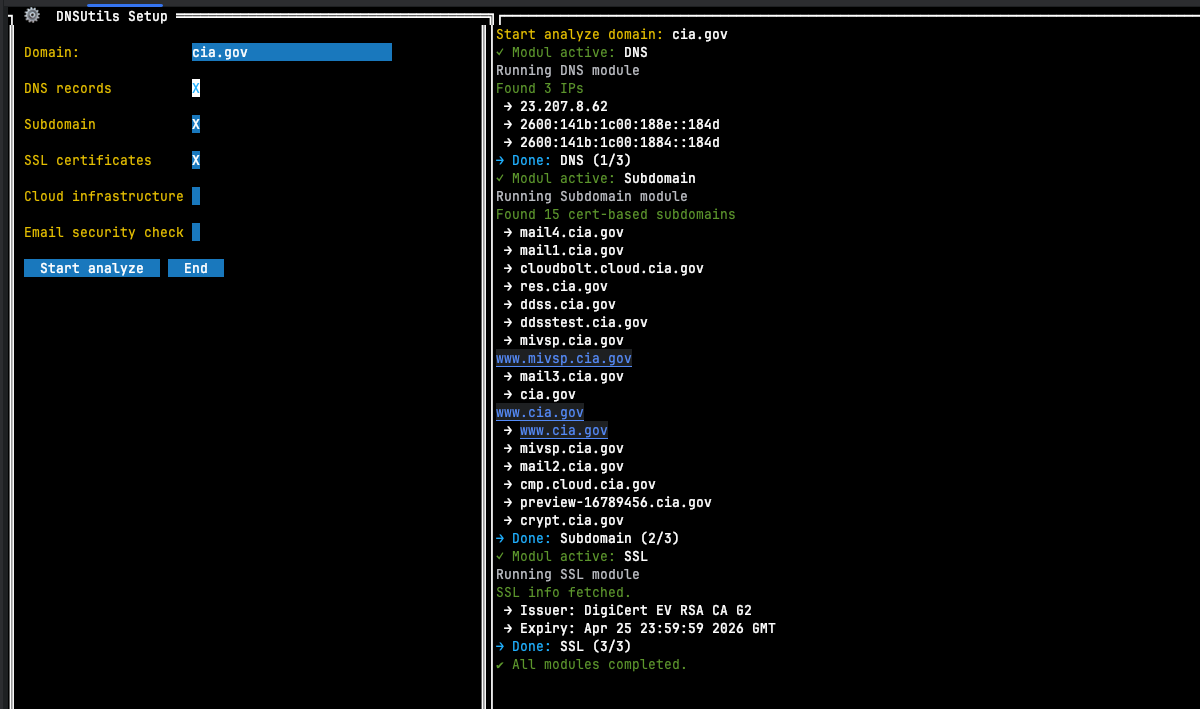Select the cloudbolt.cloud.cia.gov entry
The width and height of the screenshot is (1200, 709).
[x=612, y=268]
